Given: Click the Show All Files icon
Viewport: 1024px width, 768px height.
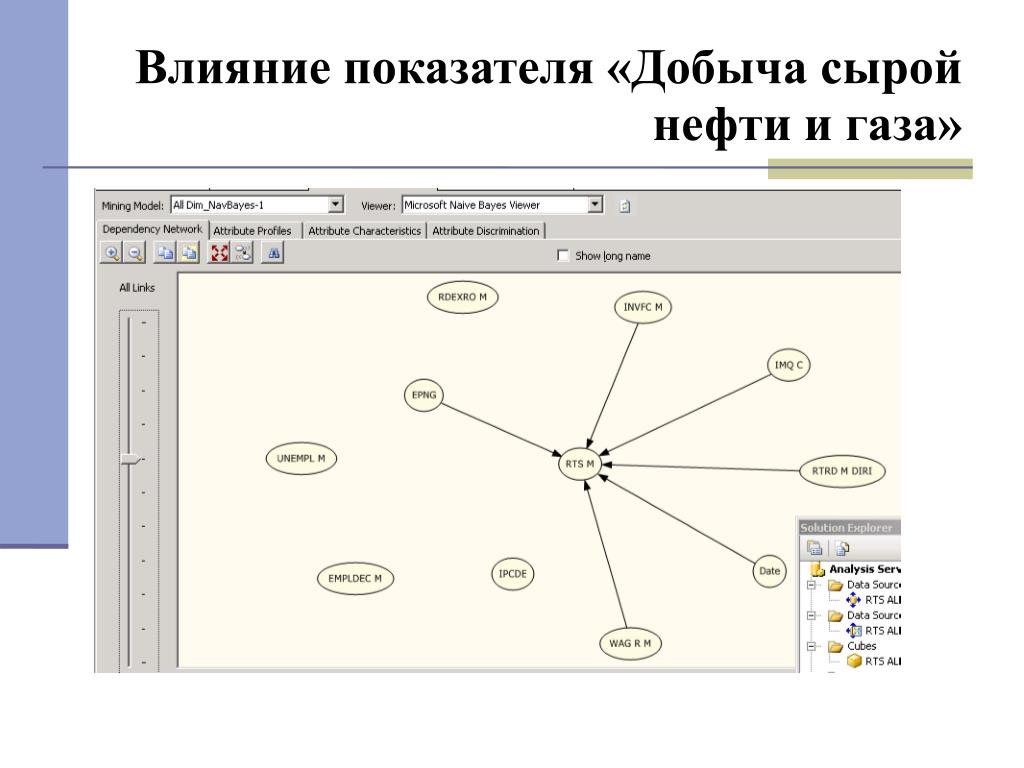Looking at the screenshot, I should (x=842, y=548).
